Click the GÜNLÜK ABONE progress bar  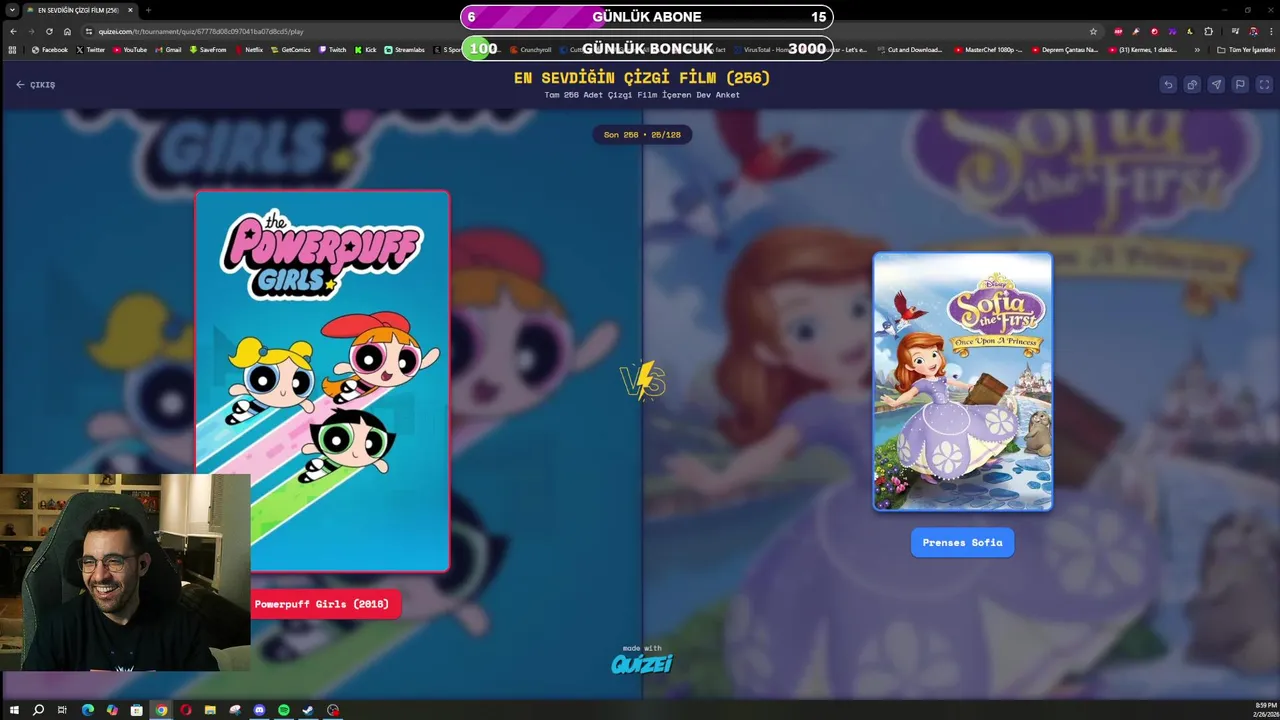pyautogui.click(x=646, y=17)
